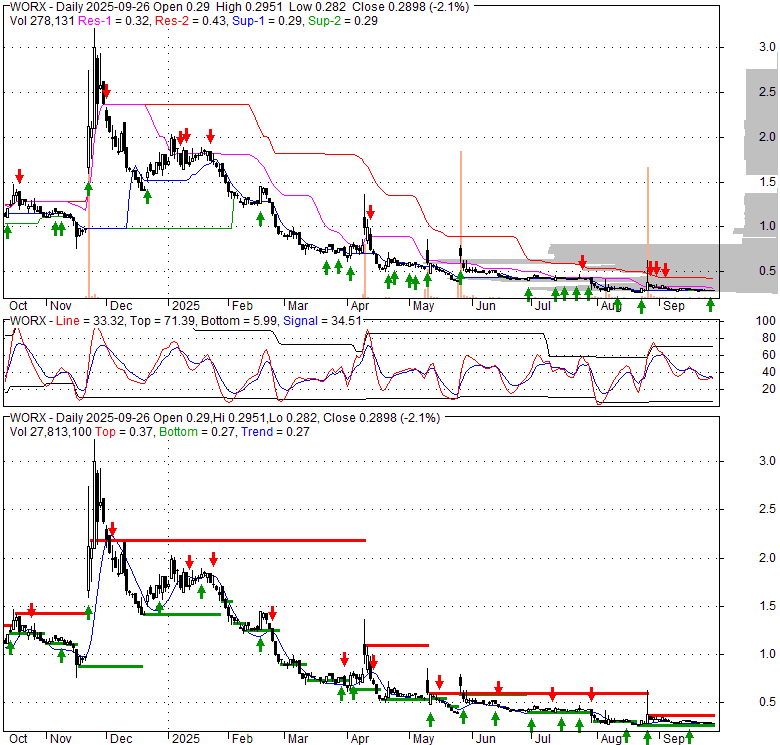Viewport: 780px width, 745px height.
Task: Click the 'Dec' month label on the lower chart
Action: click(x=121, y=739)
